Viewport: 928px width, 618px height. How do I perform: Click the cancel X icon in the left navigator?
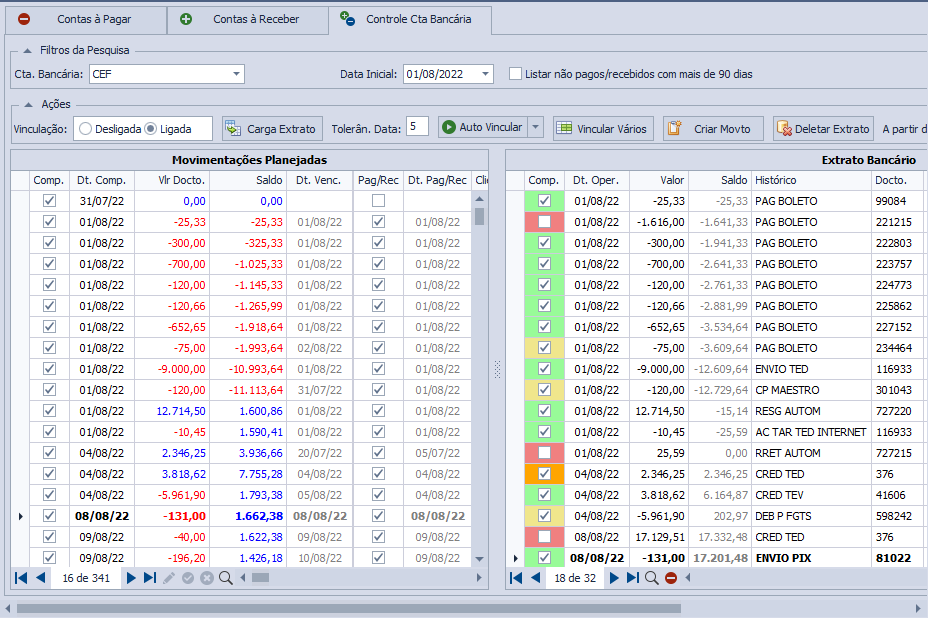207,578
